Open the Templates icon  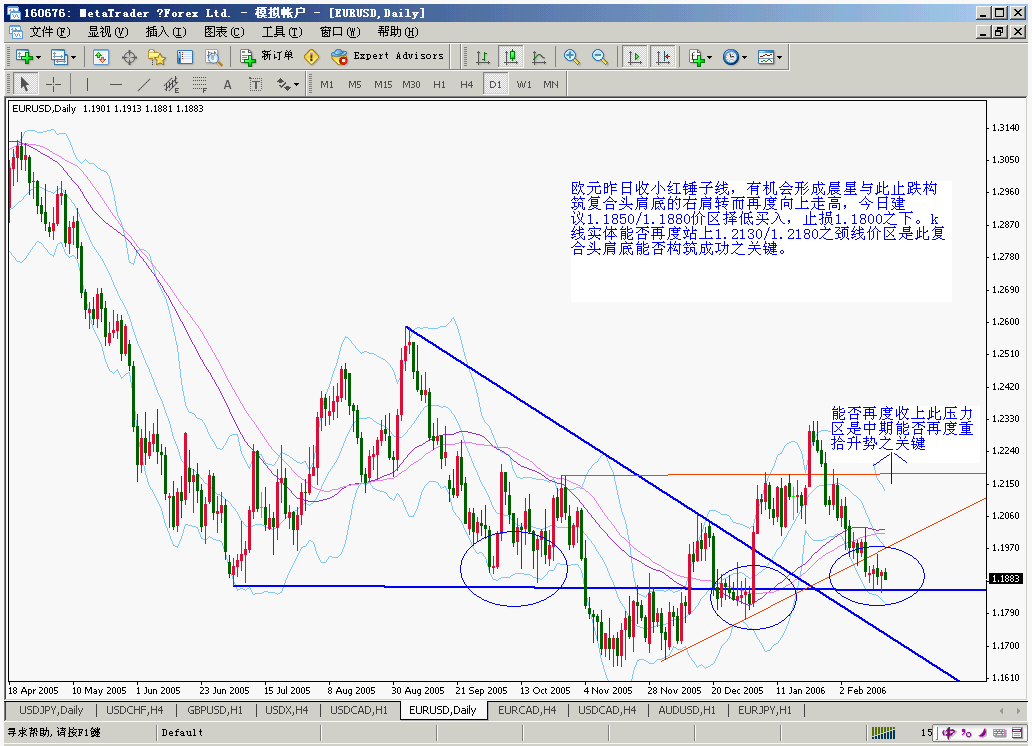click(x=765, y=57)
